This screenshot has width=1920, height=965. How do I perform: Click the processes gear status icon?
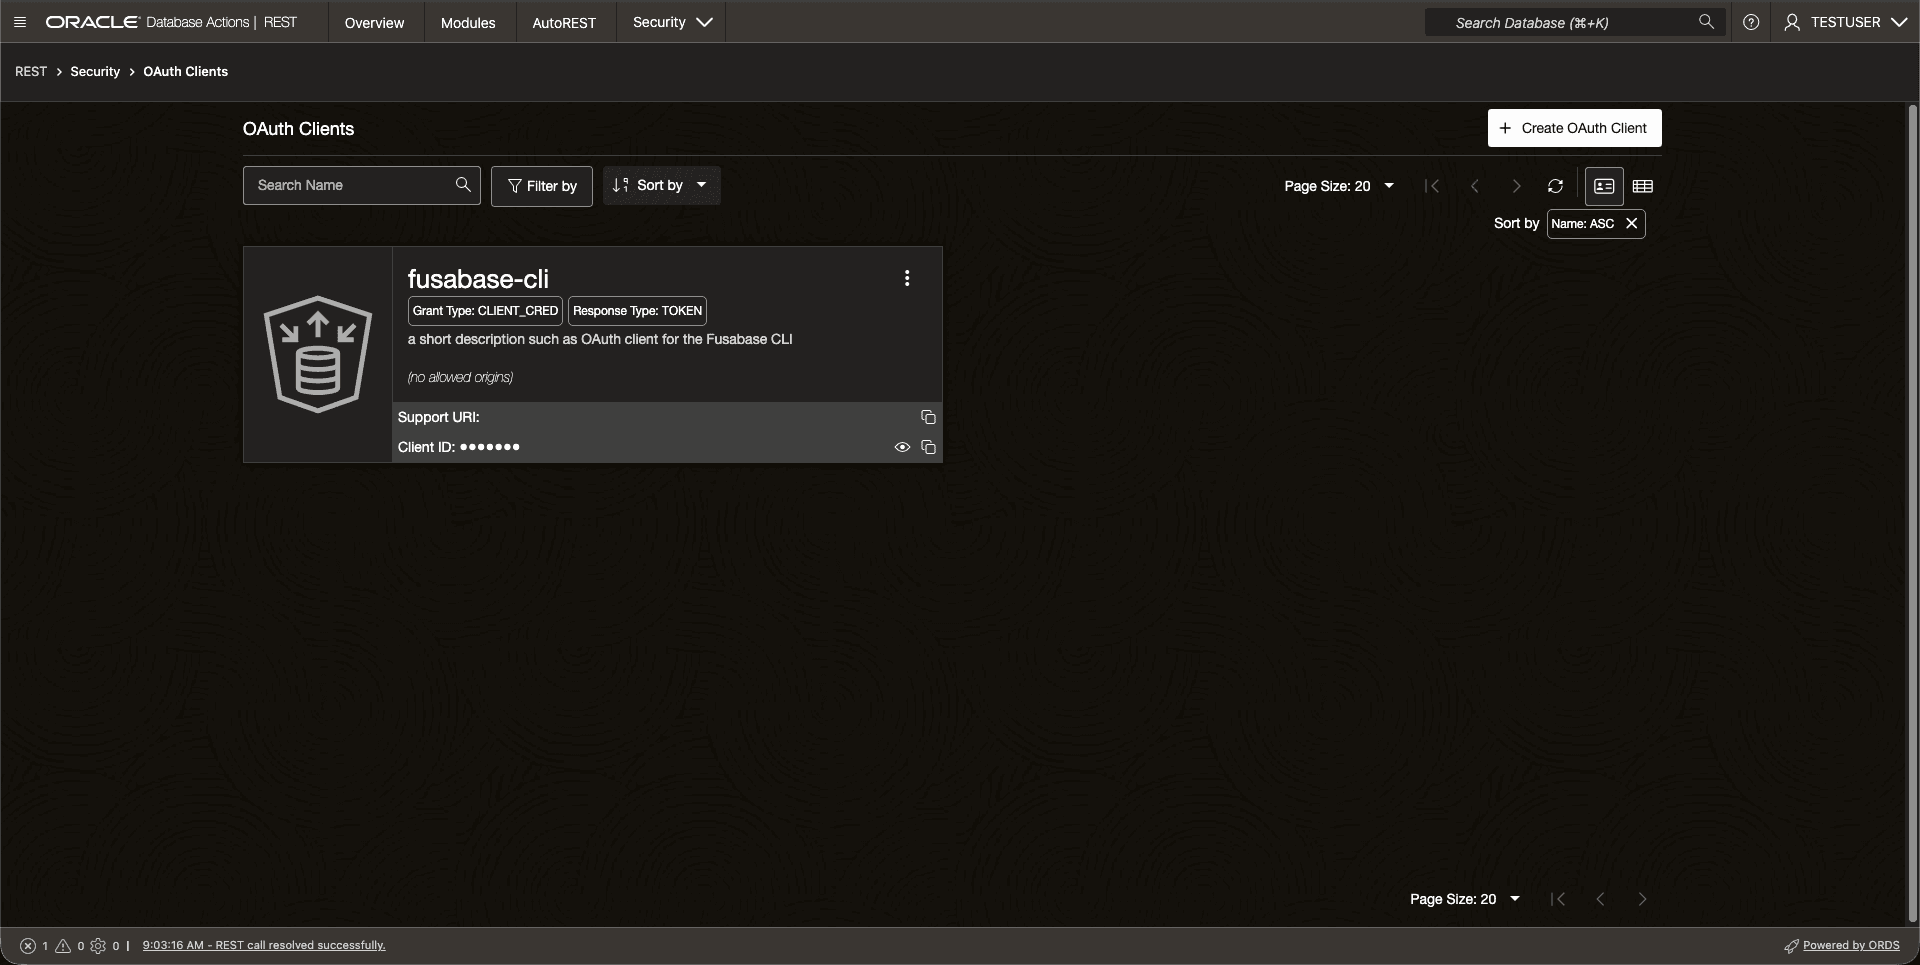pos(98,945)
